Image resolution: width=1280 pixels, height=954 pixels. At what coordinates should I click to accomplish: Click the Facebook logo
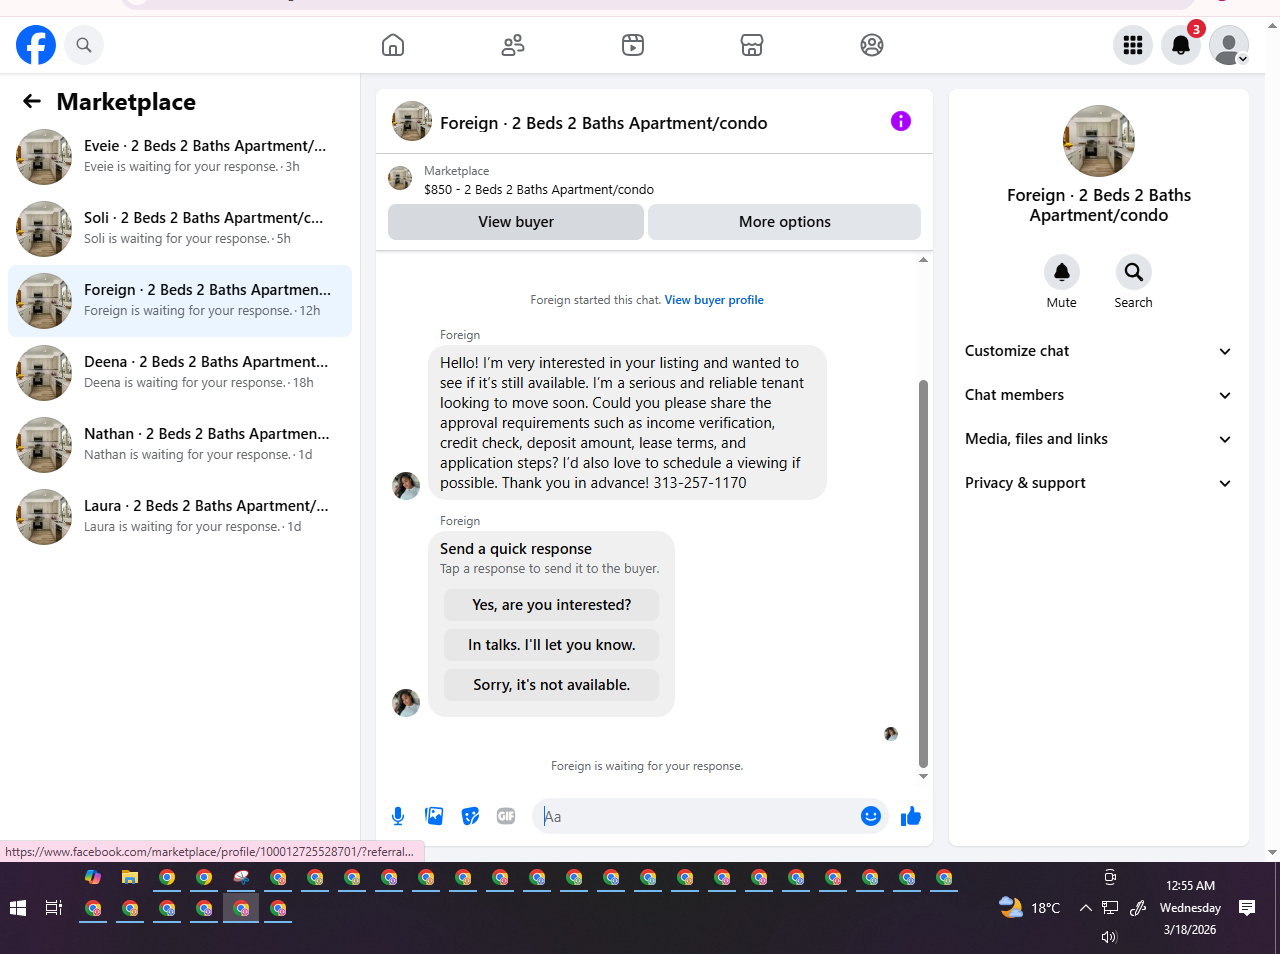click(x=36, y=45)
